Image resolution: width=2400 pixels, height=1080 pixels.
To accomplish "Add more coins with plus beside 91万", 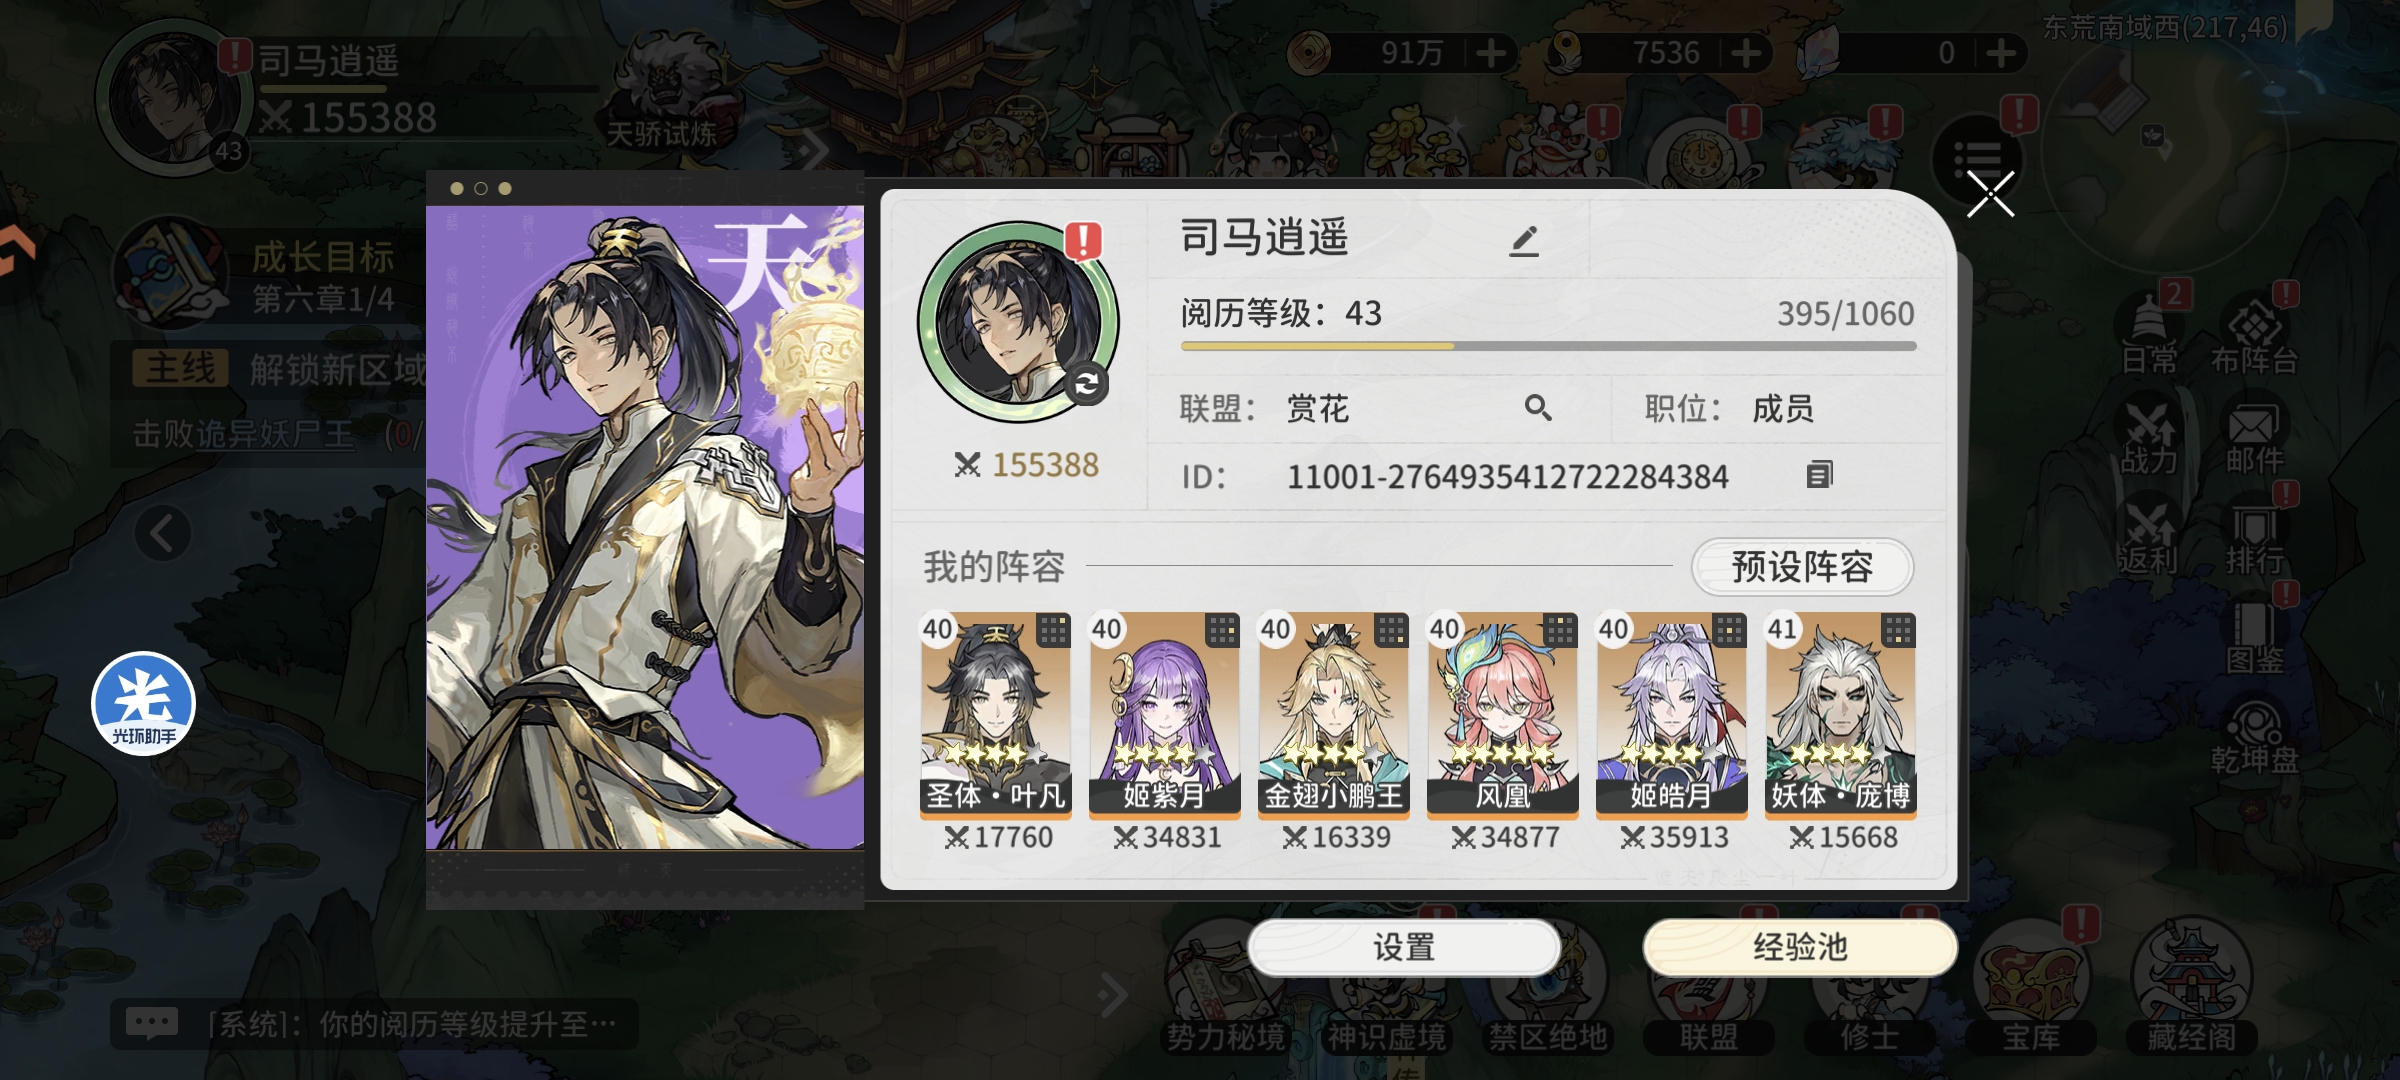I will point(1491,53).
